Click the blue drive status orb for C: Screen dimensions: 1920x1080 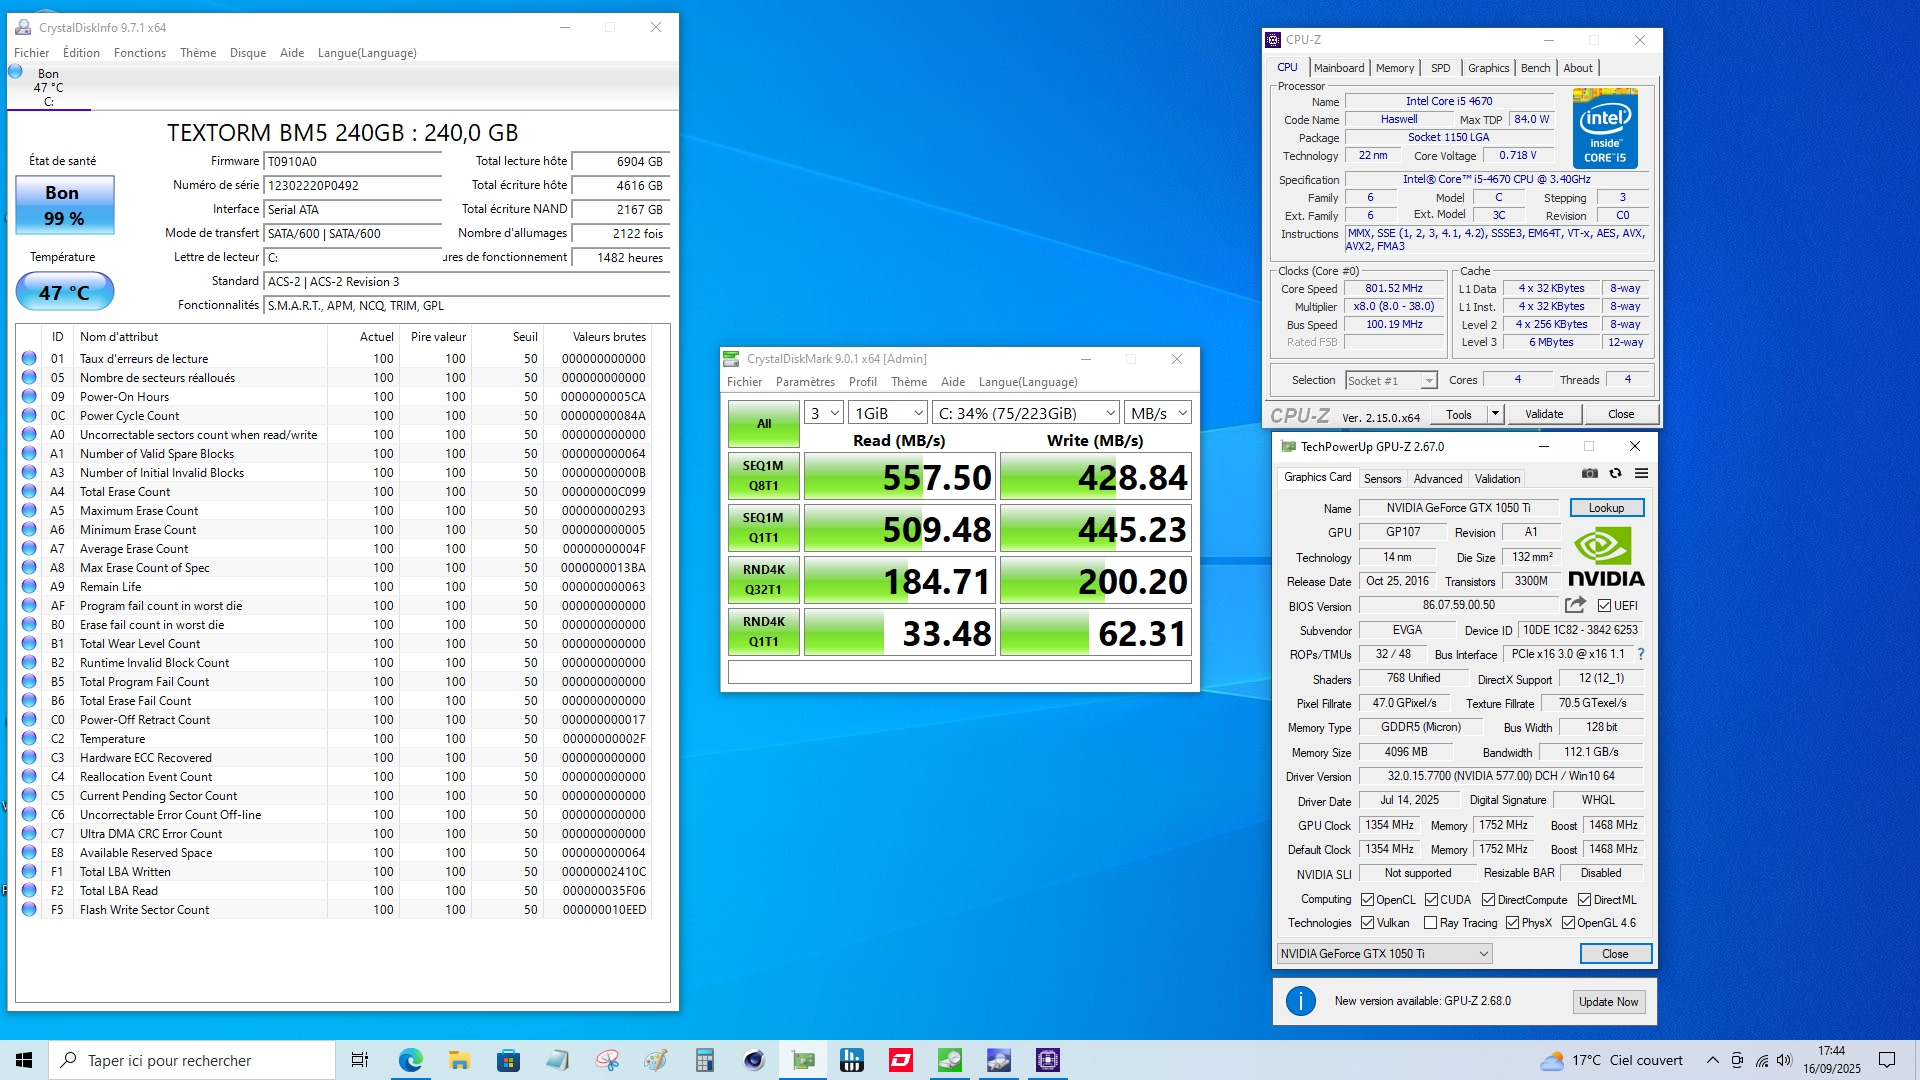[x=16, y=72]
